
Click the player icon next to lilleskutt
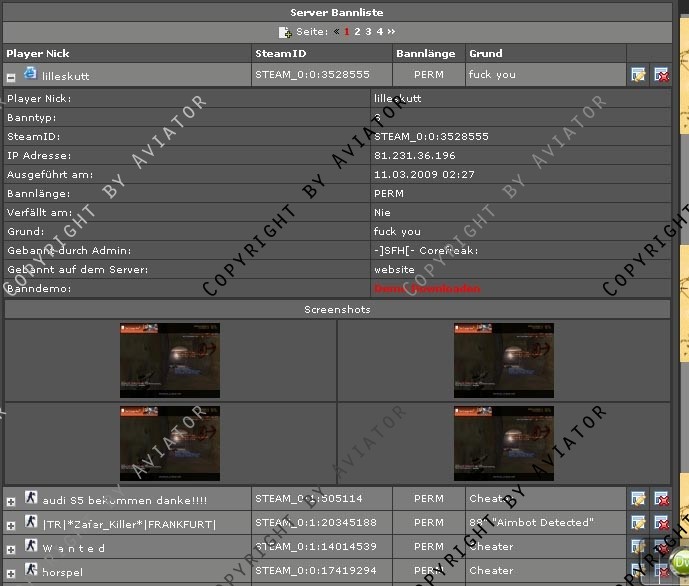30,74
